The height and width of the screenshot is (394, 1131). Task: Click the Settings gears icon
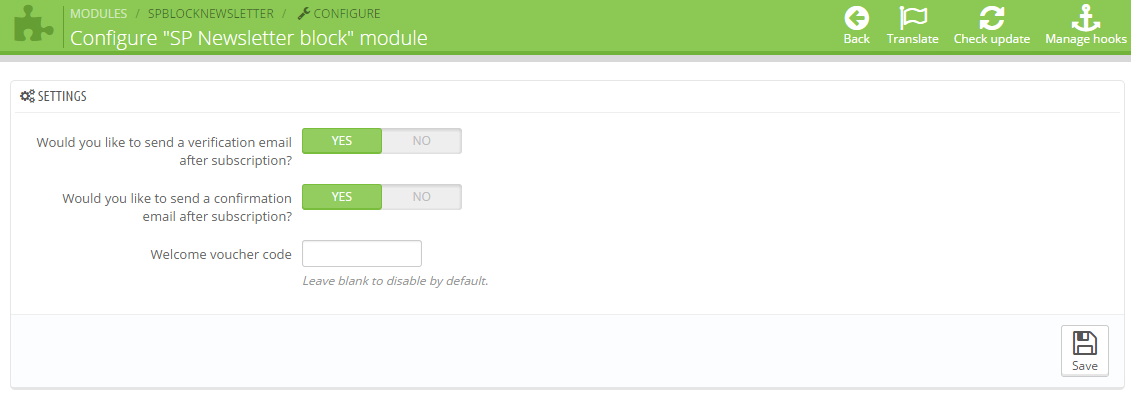pyautogui.click(x=27, y=96)
